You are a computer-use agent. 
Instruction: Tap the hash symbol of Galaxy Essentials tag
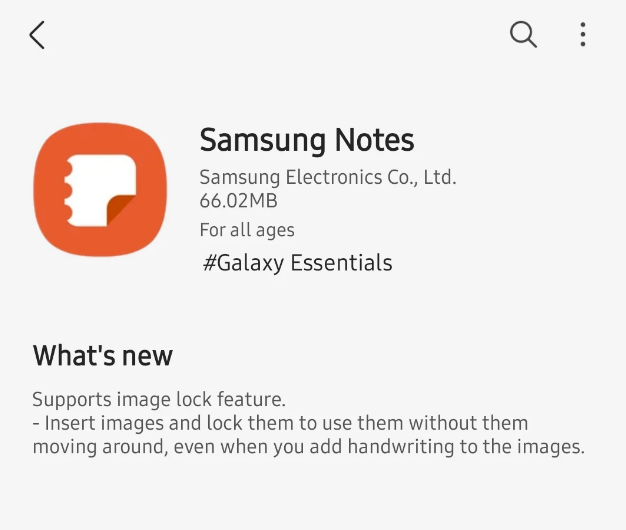[x=210, y=263]
